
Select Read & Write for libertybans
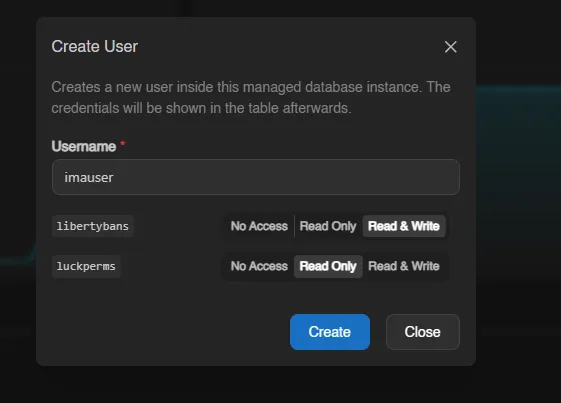(404, 226)
